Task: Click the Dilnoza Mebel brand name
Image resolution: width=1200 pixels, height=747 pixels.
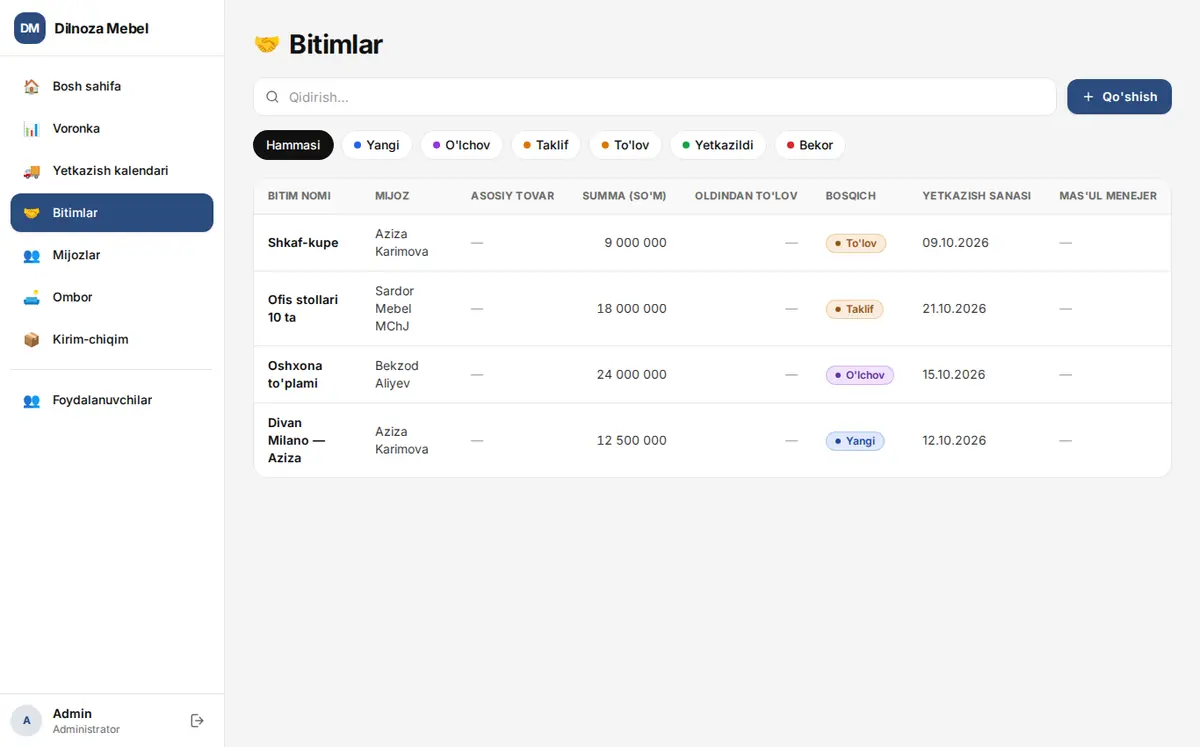Action: point(101,28)
